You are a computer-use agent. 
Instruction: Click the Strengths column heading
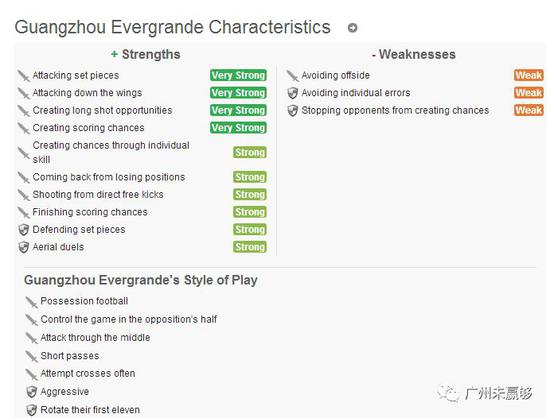point(146,54)
